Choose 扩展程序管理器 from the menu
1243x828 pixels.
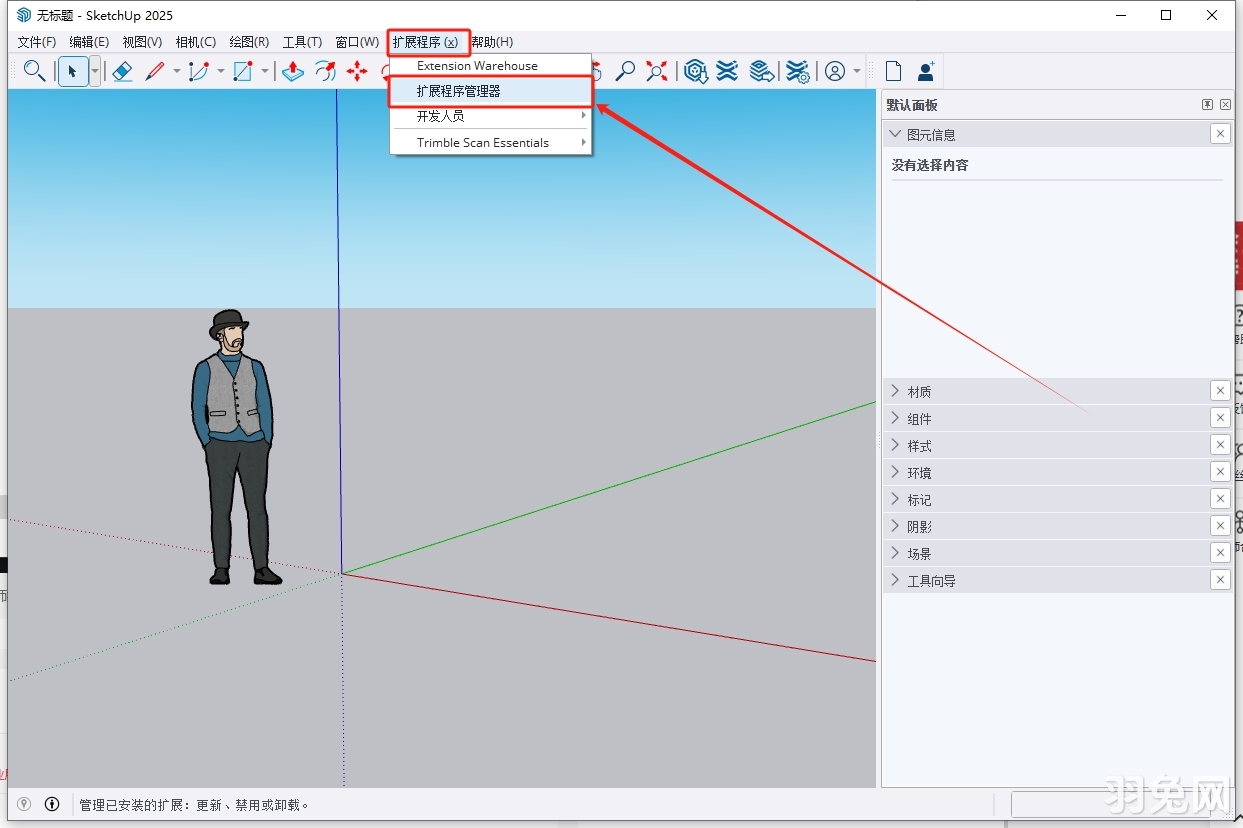458,91
